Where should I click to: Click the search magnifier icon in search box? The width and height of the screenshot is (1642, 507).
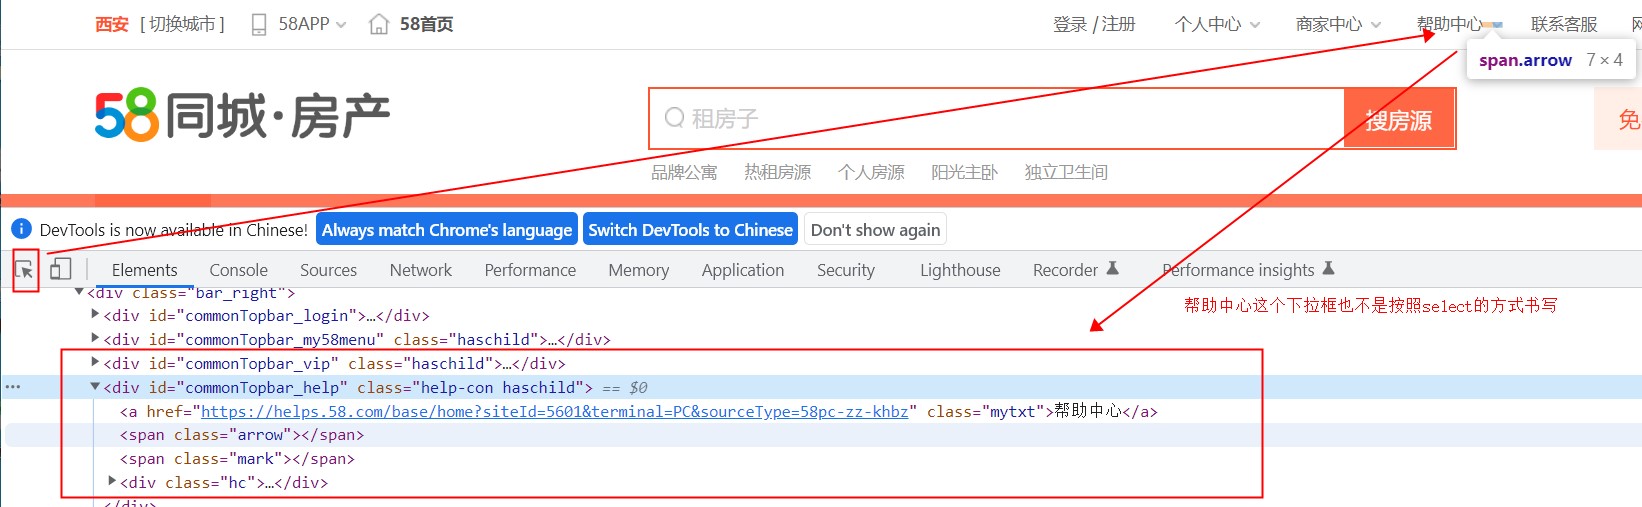[675, 118]
